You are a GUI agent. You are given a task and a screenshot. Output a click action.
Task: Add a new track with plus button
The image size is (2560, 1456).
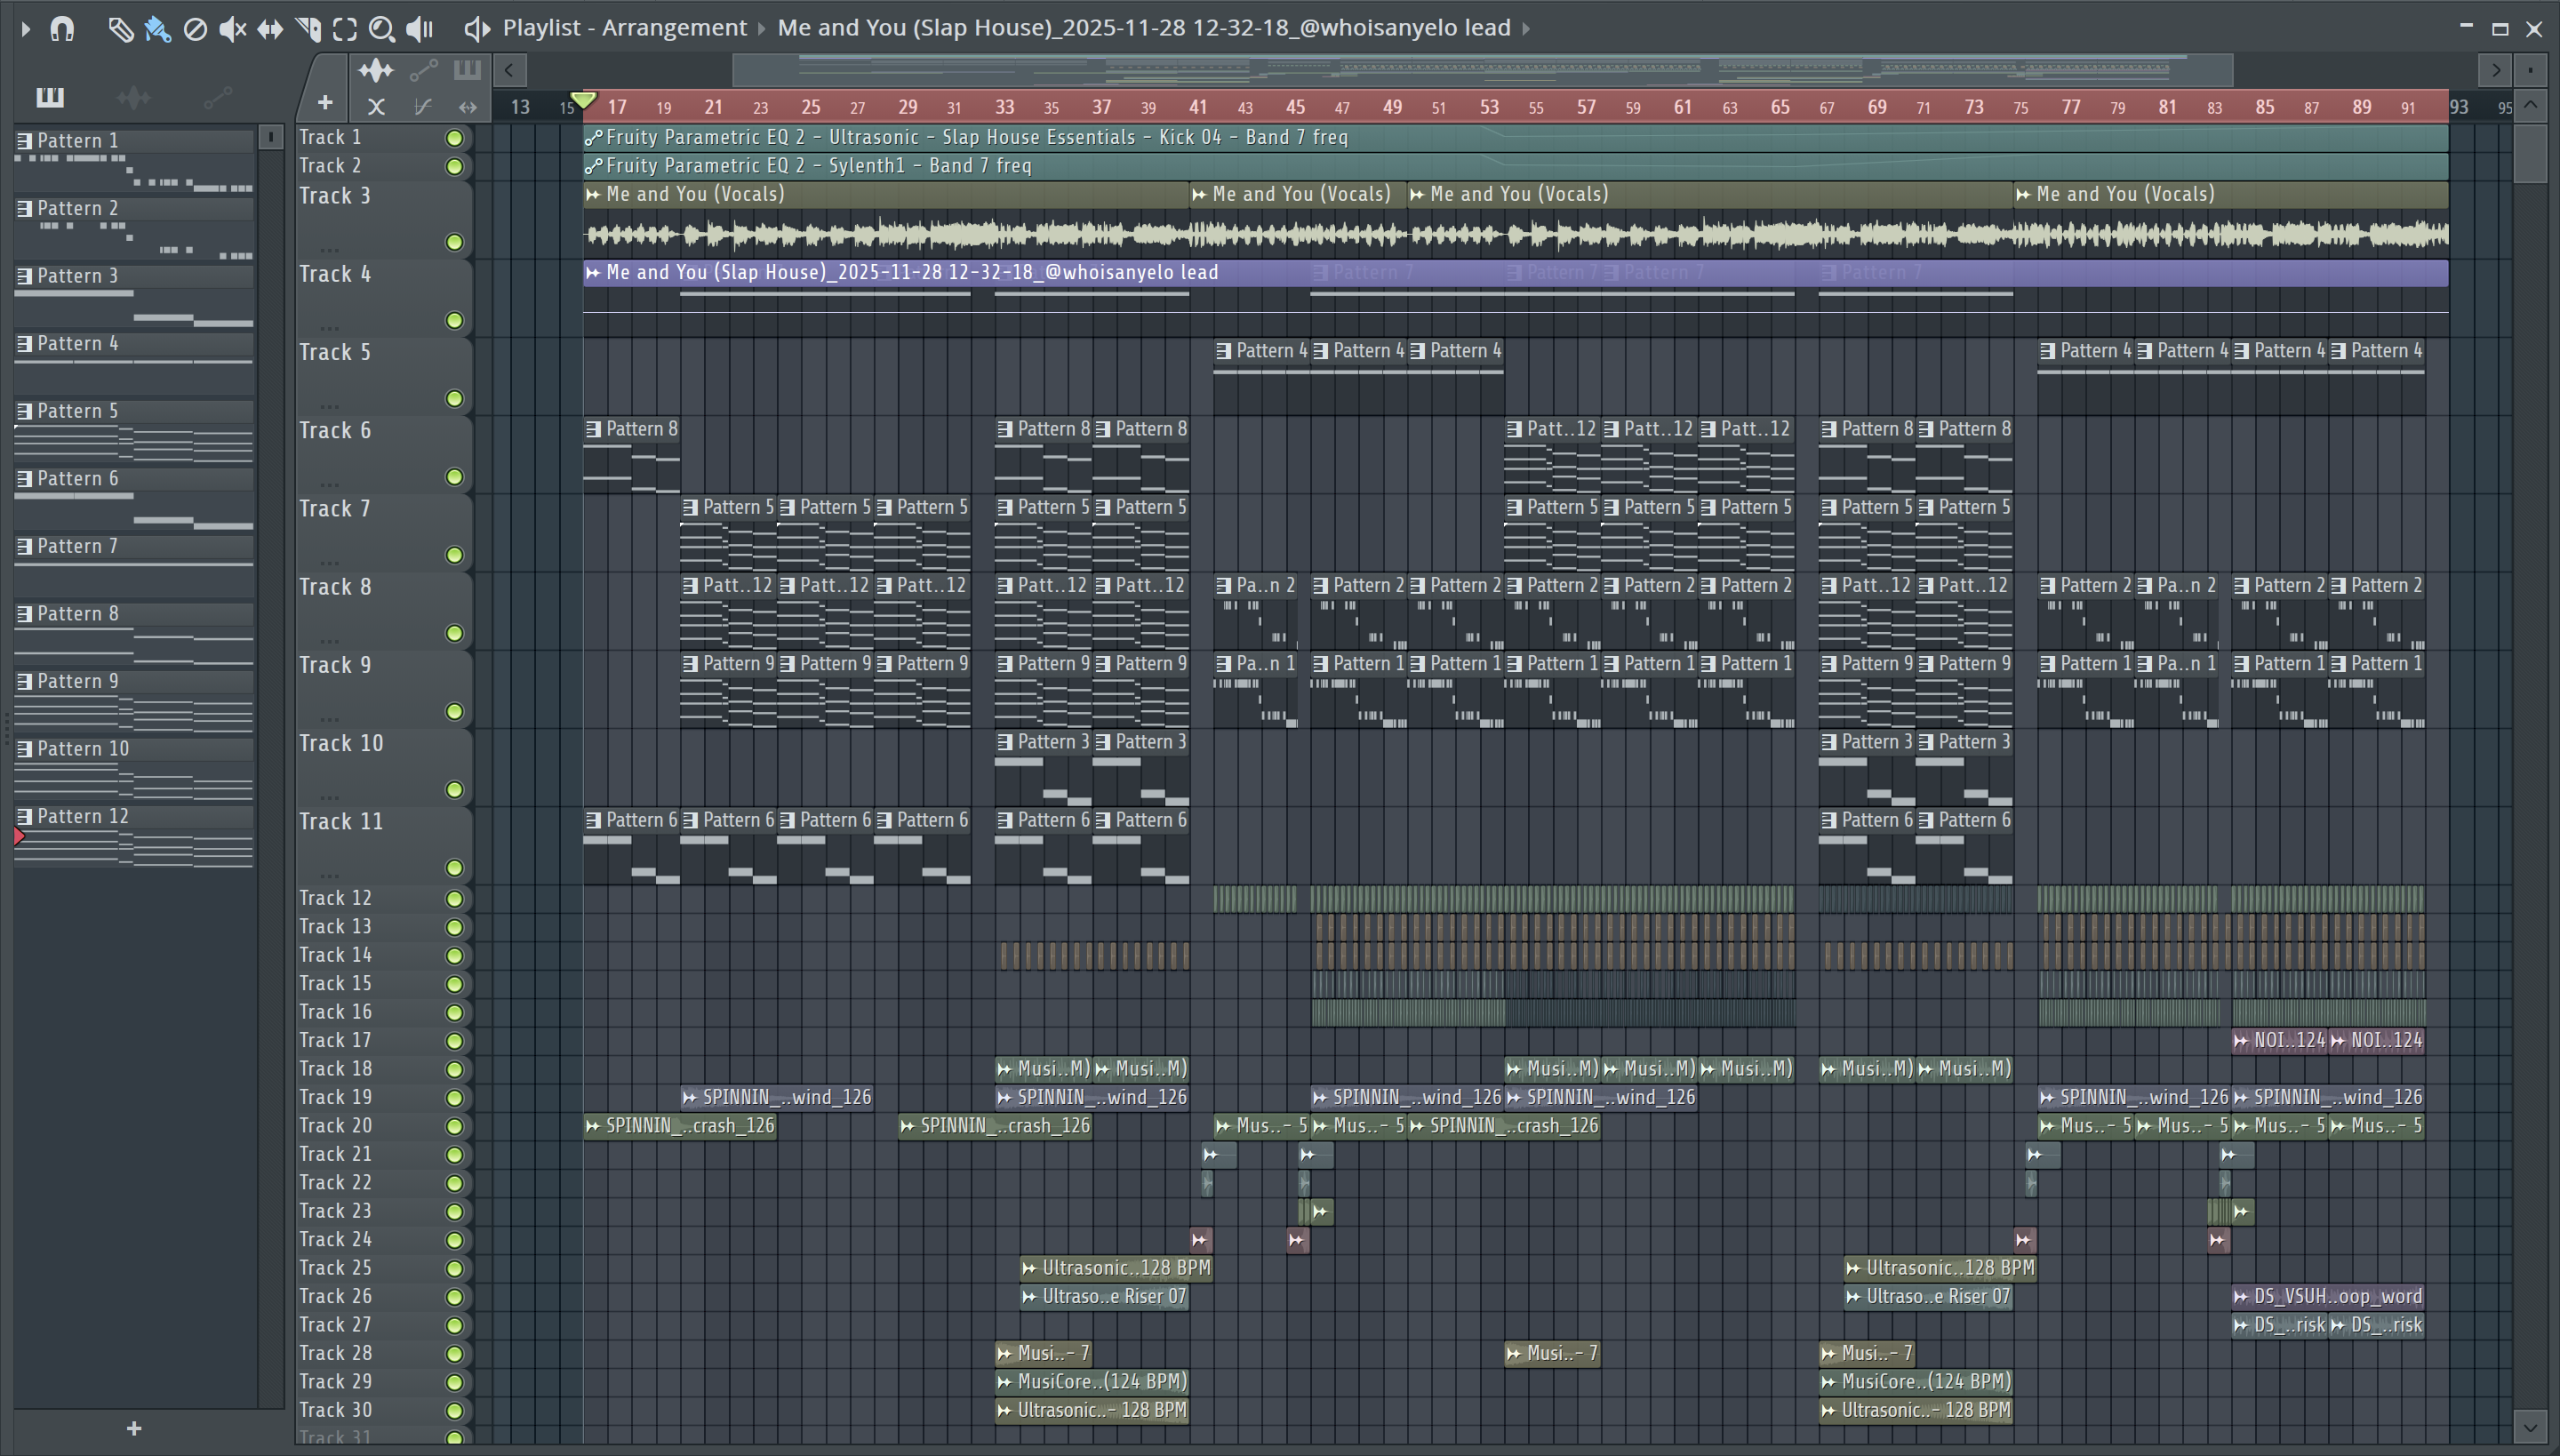pos(325,102)
